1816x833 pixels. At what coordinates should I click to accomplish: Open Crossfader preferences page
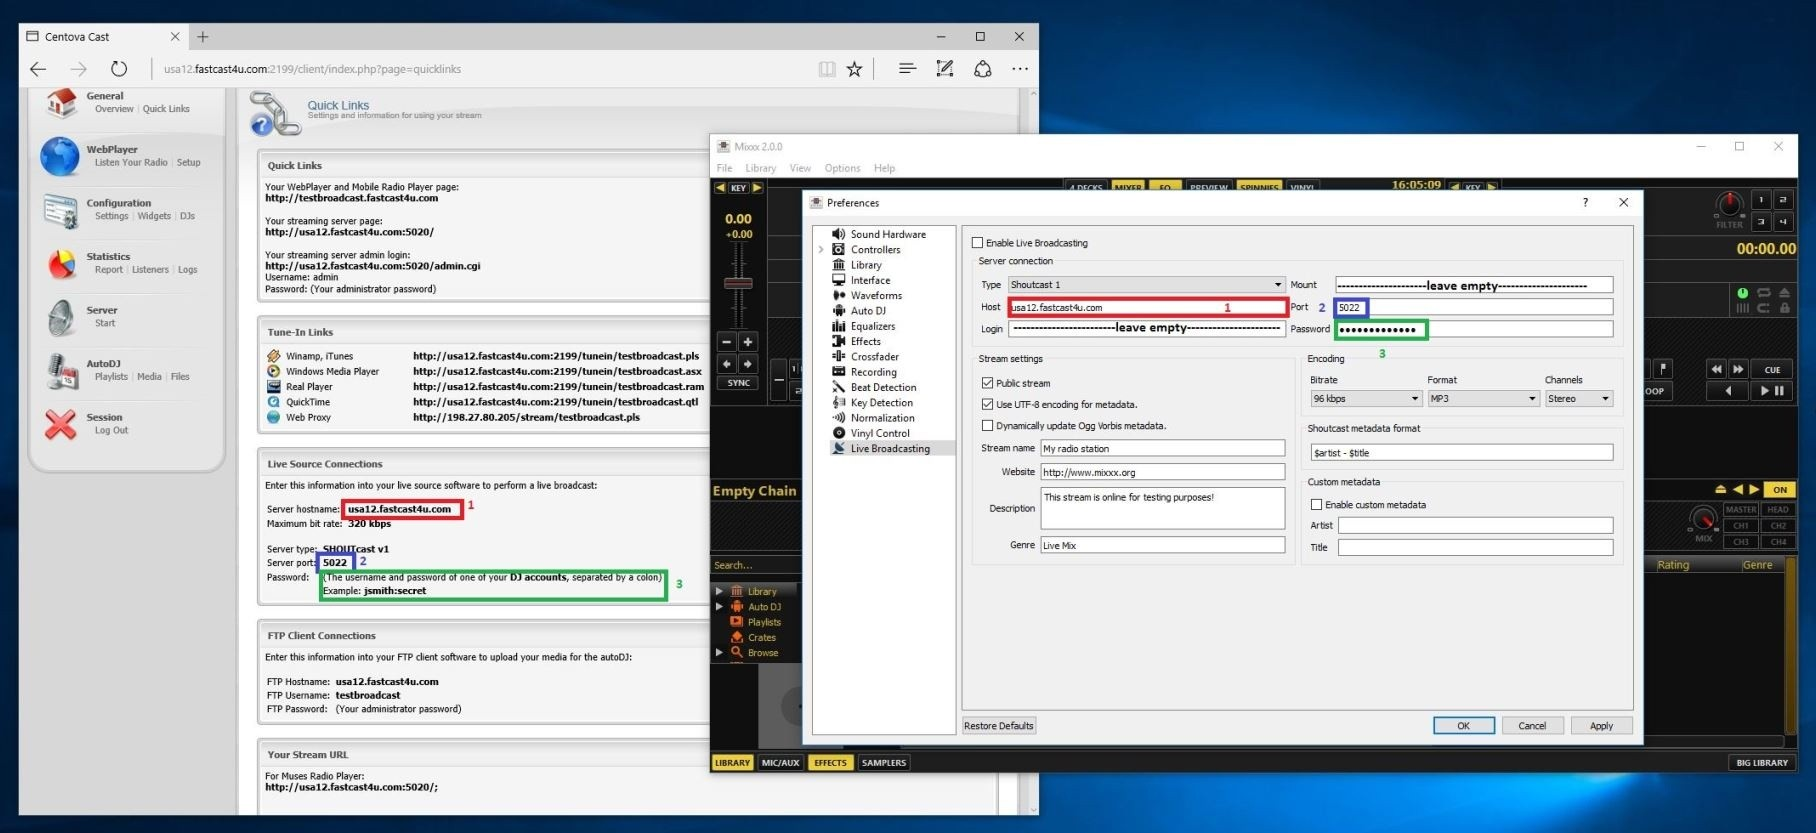(x=875, y=357)
